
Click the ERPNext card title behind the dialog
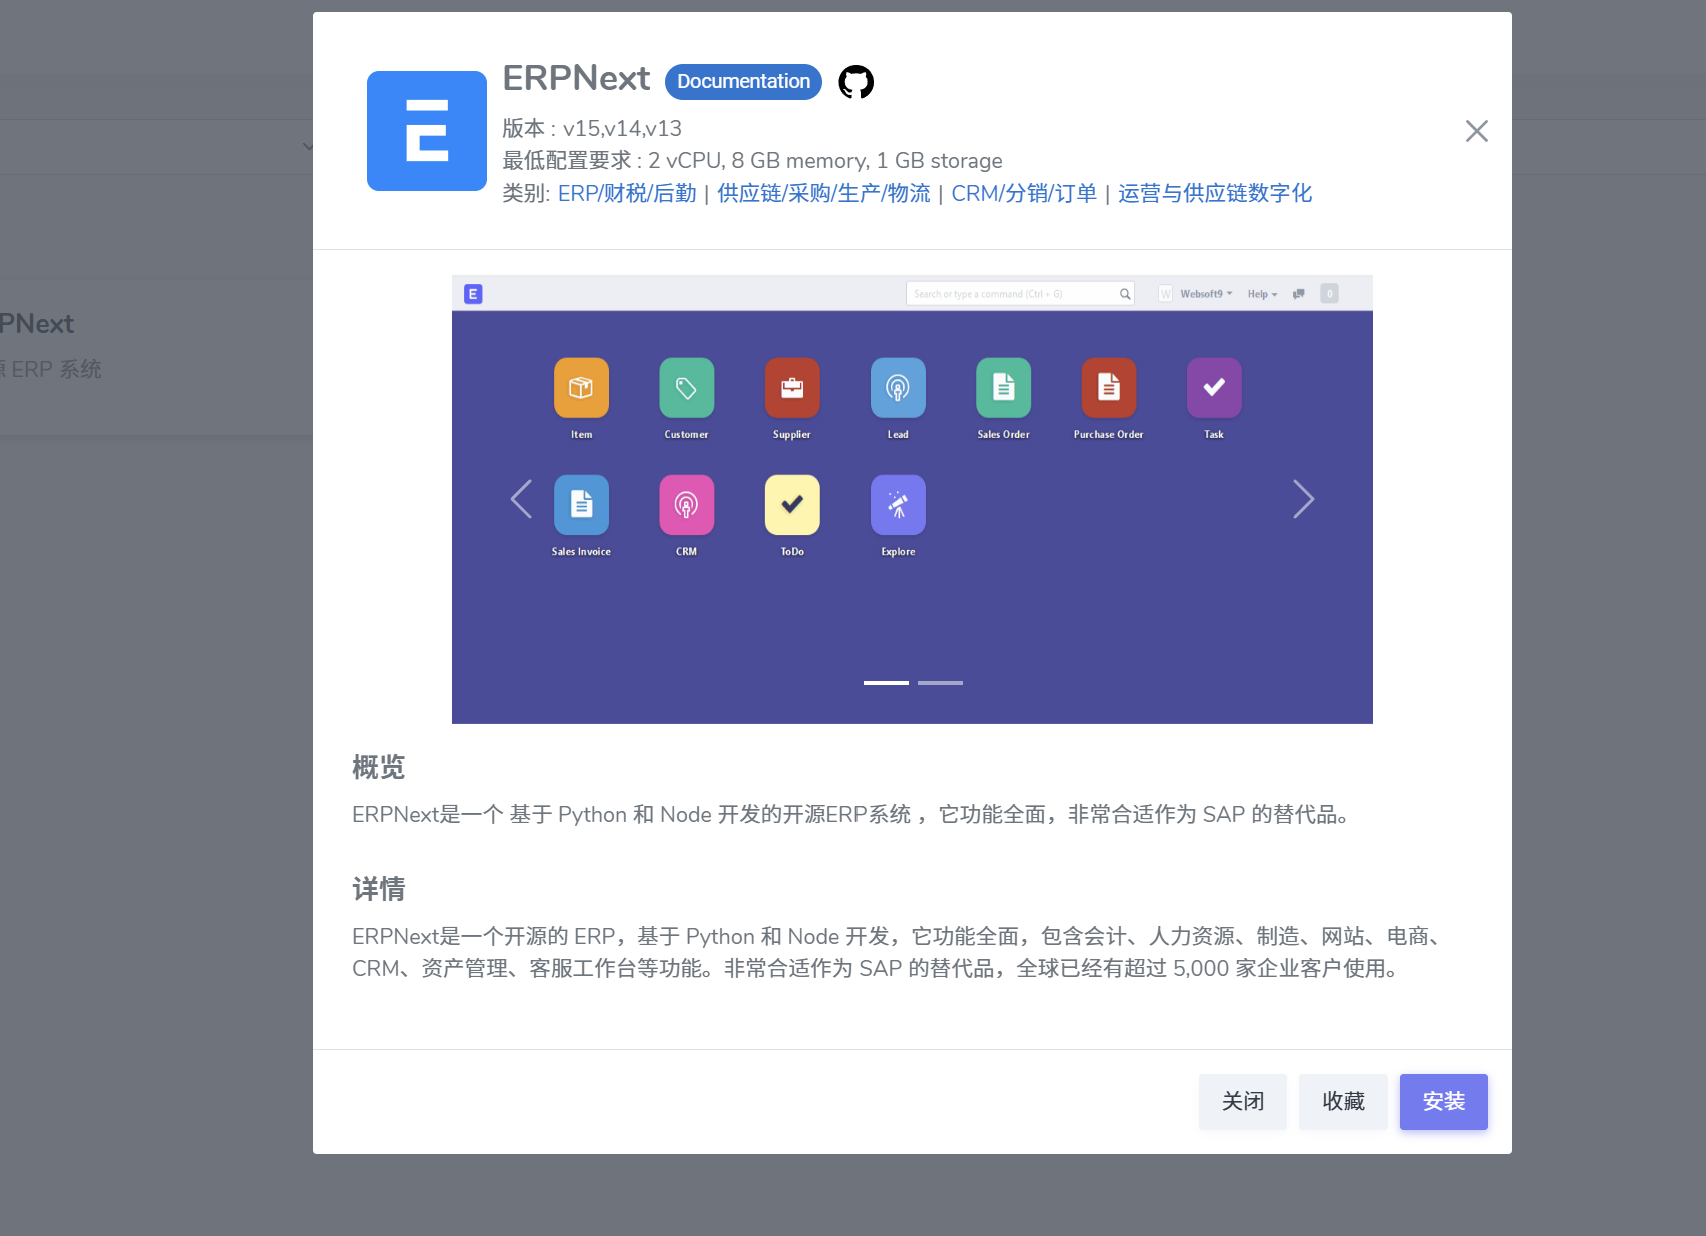(x=37, y=324)
